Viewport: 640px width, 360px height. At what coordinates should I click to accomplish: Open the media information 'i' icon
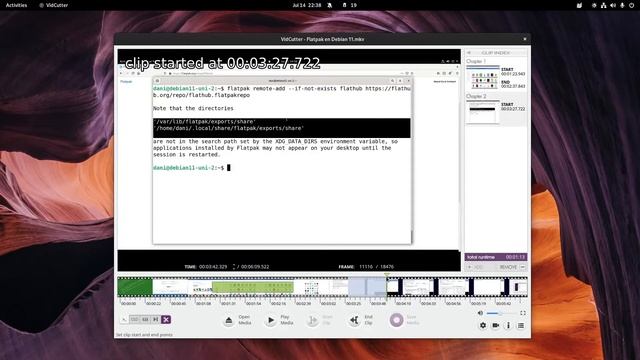click(x=508, y=325)
